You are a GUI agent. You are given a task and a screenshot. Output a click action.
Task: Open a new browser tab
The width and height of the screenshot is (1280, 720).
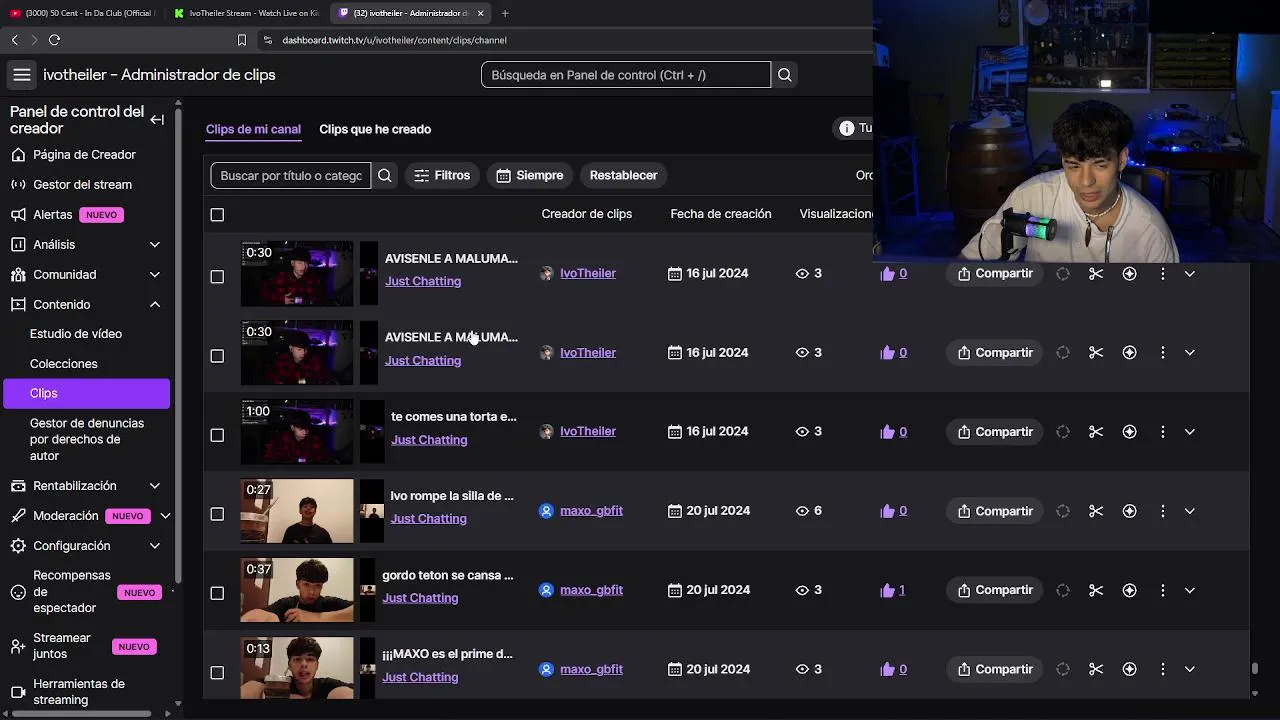(x=505, y=13)
